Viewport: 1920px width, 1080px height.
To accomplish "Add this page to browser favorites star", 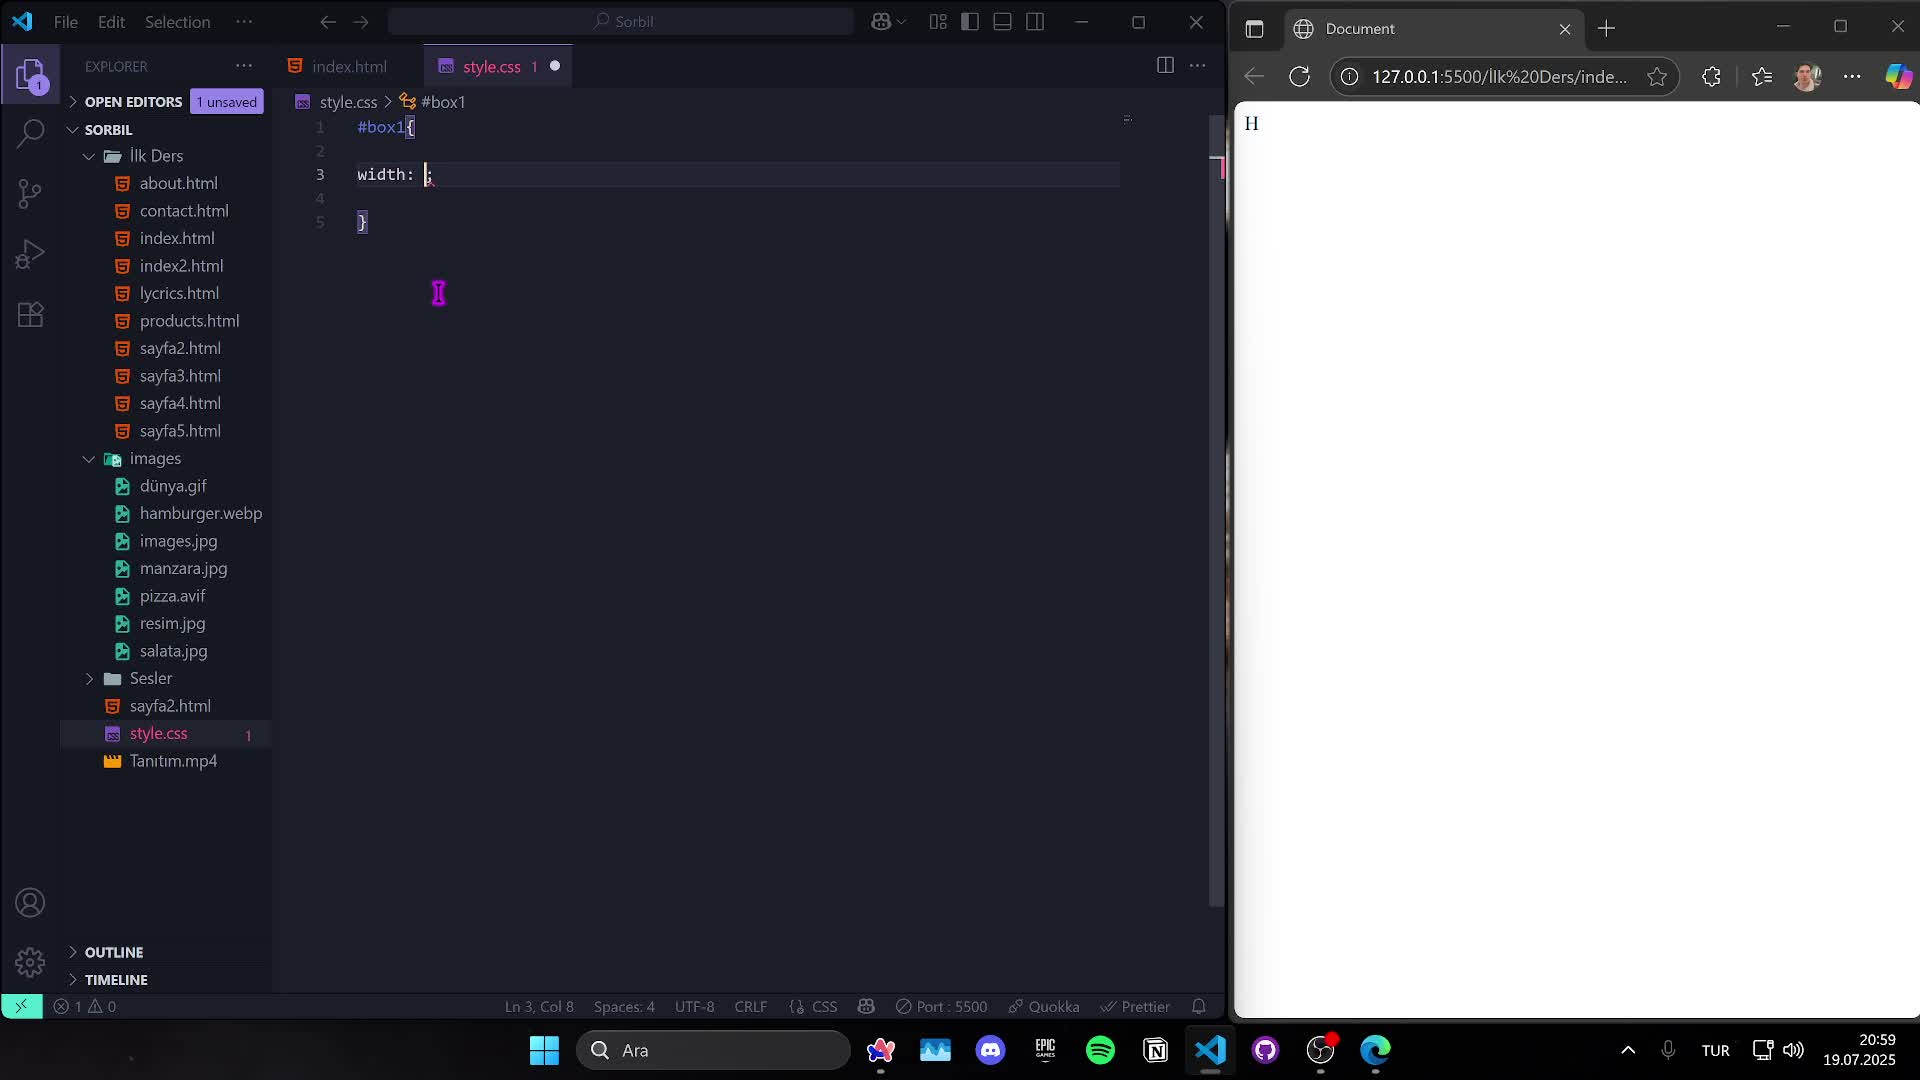I will (1657, 76).
